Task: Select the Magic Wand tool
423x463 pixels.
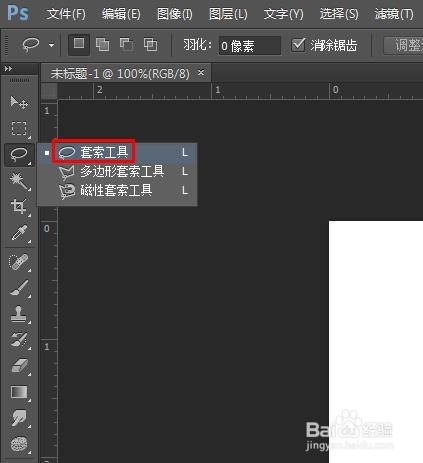Action: pyautogui.click(x=19, y=181)
